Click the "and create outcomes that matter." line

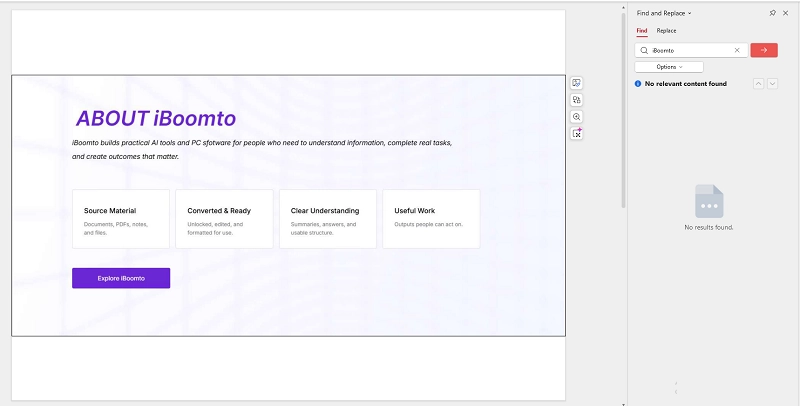click(x=126, y=157)
